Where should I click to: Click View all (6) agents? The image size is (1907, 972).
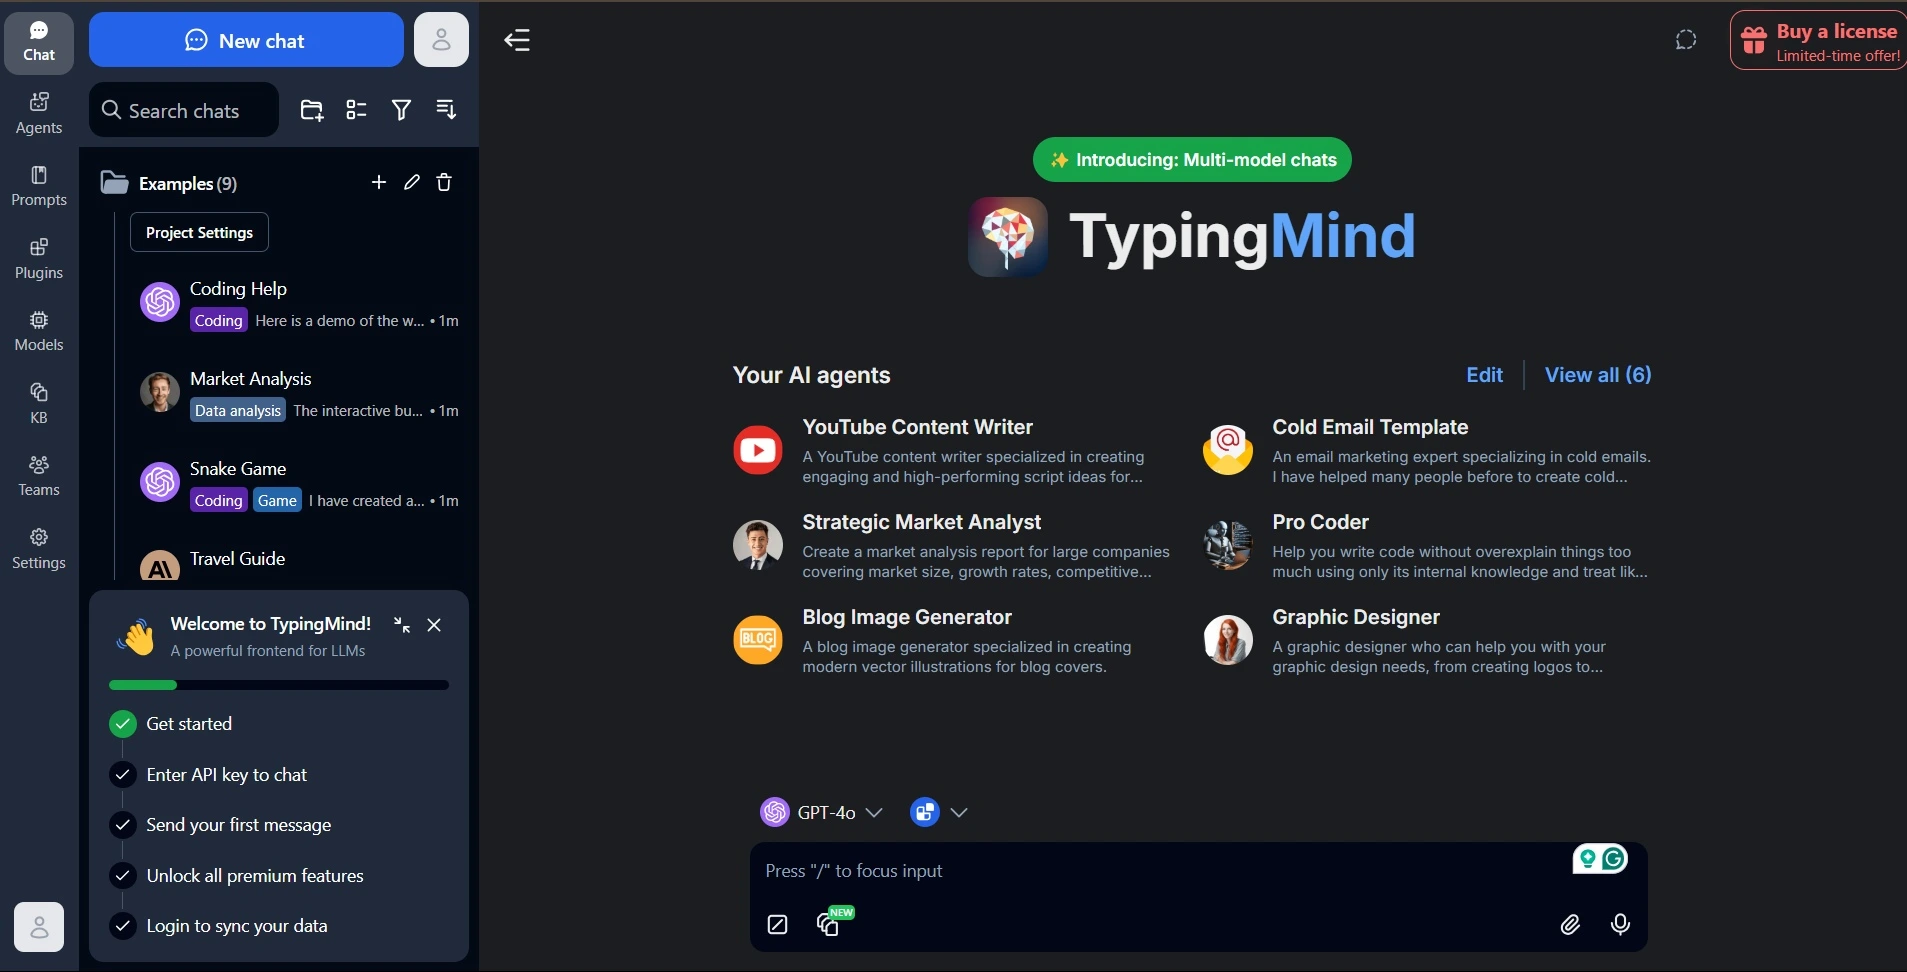point(1598,375)
